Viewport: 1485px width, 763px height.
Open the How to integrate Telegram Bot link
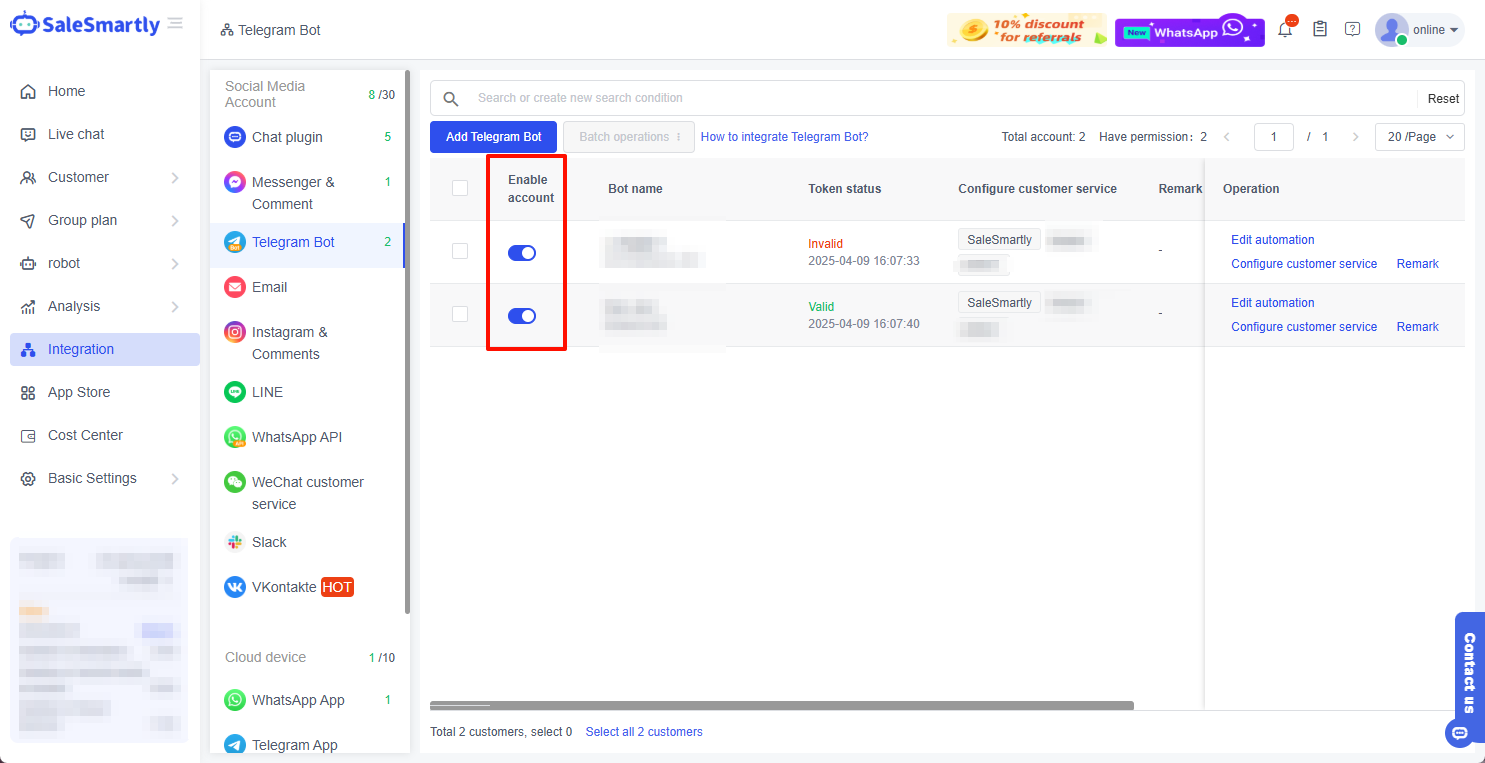tap(784, 136)
